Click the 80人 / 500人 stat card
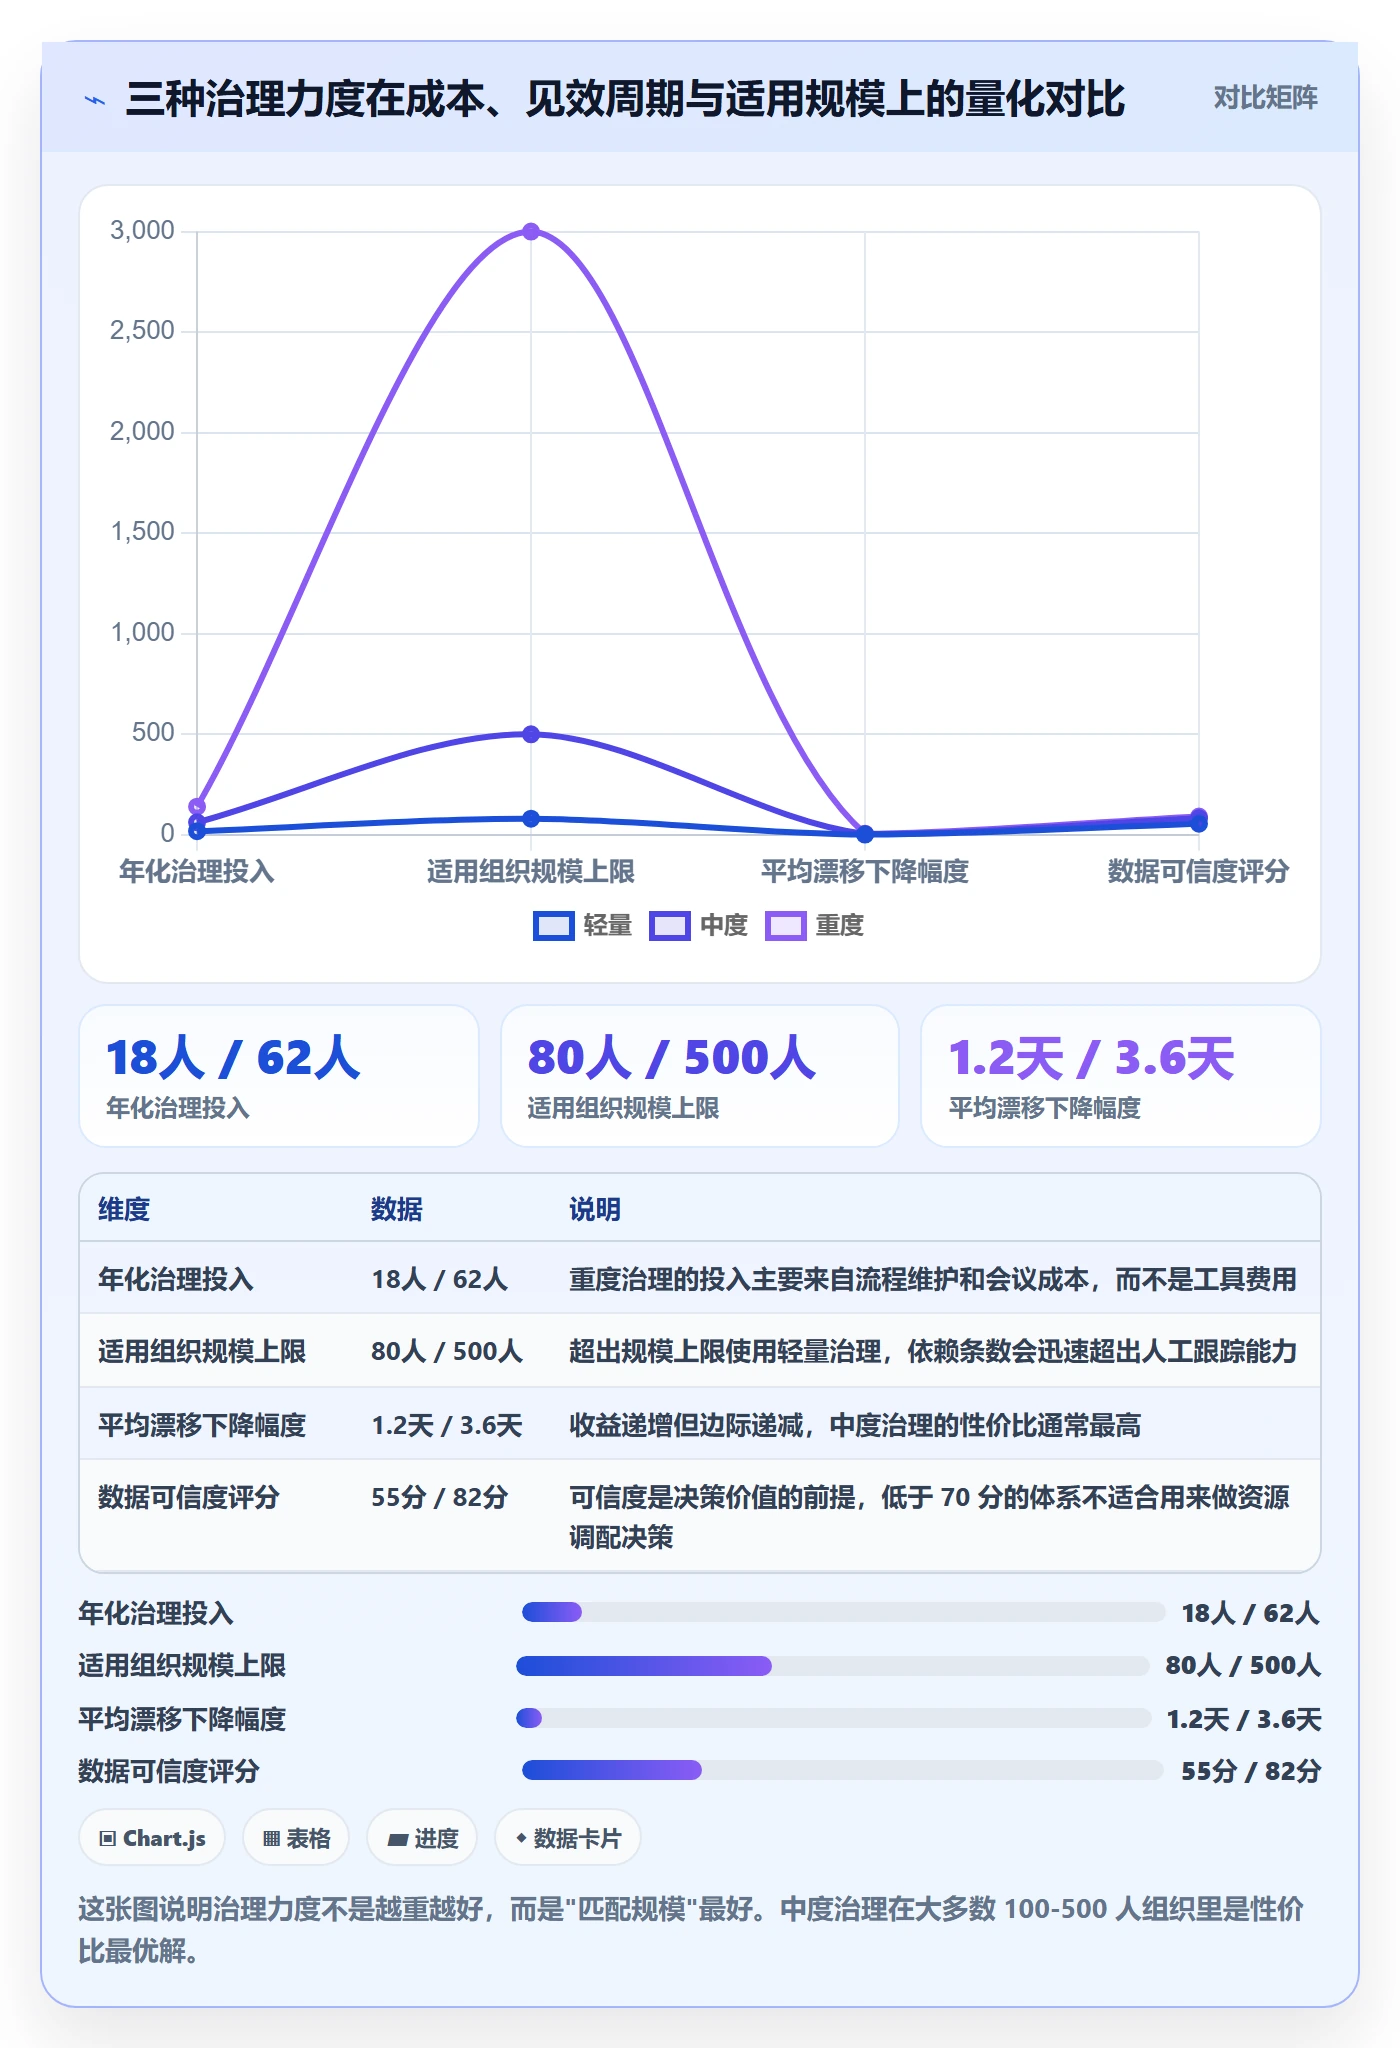 700,1076
